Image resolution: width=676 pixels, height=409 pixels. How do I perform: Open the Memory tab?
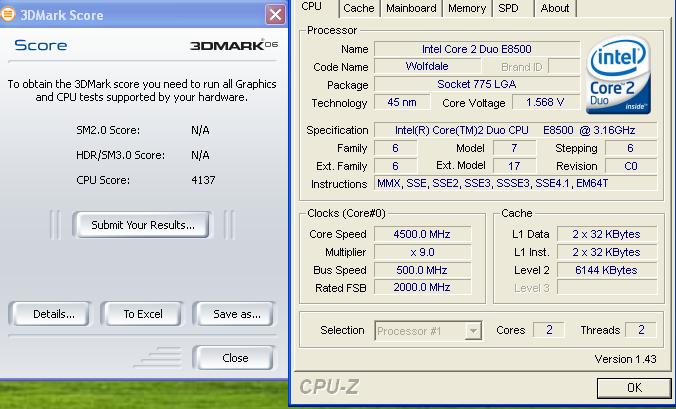(467, 8)
